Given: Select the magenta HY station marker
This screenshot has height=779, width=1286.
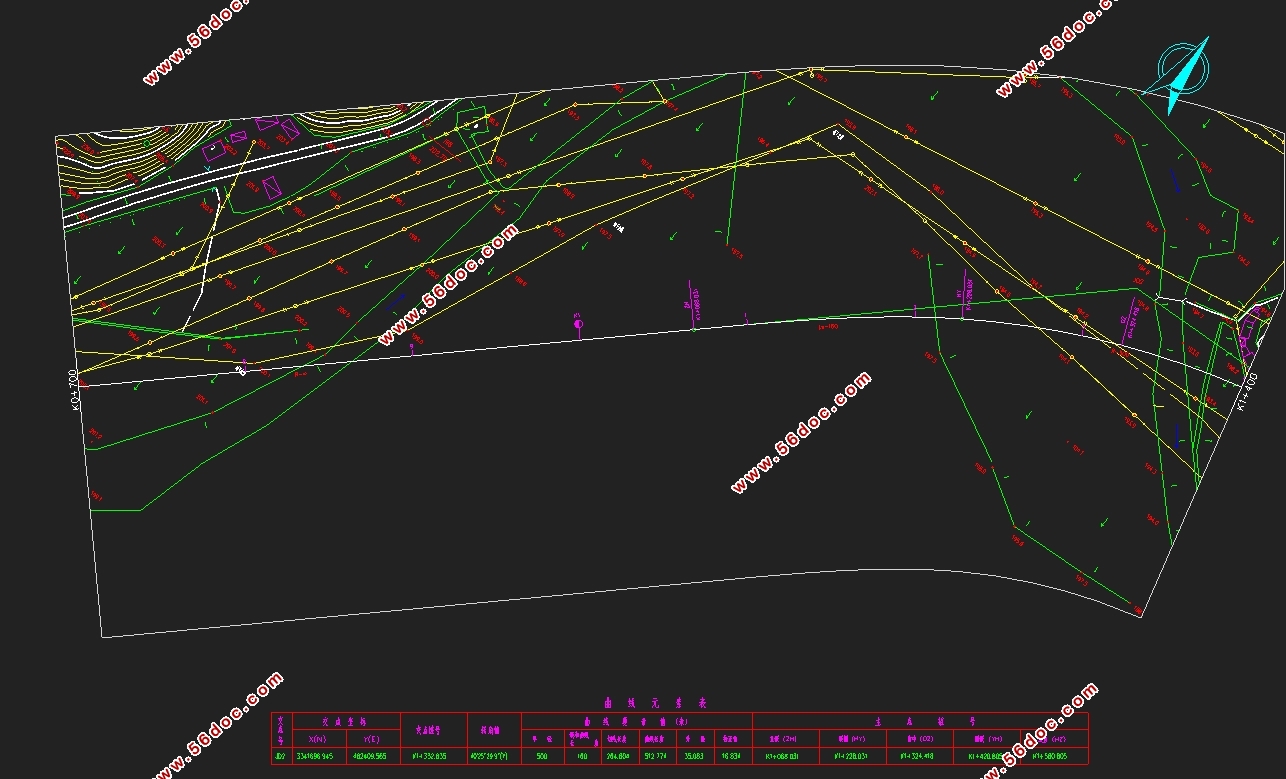Looking at the screenshot, I should pyautogui.click(x=965, y=293).
